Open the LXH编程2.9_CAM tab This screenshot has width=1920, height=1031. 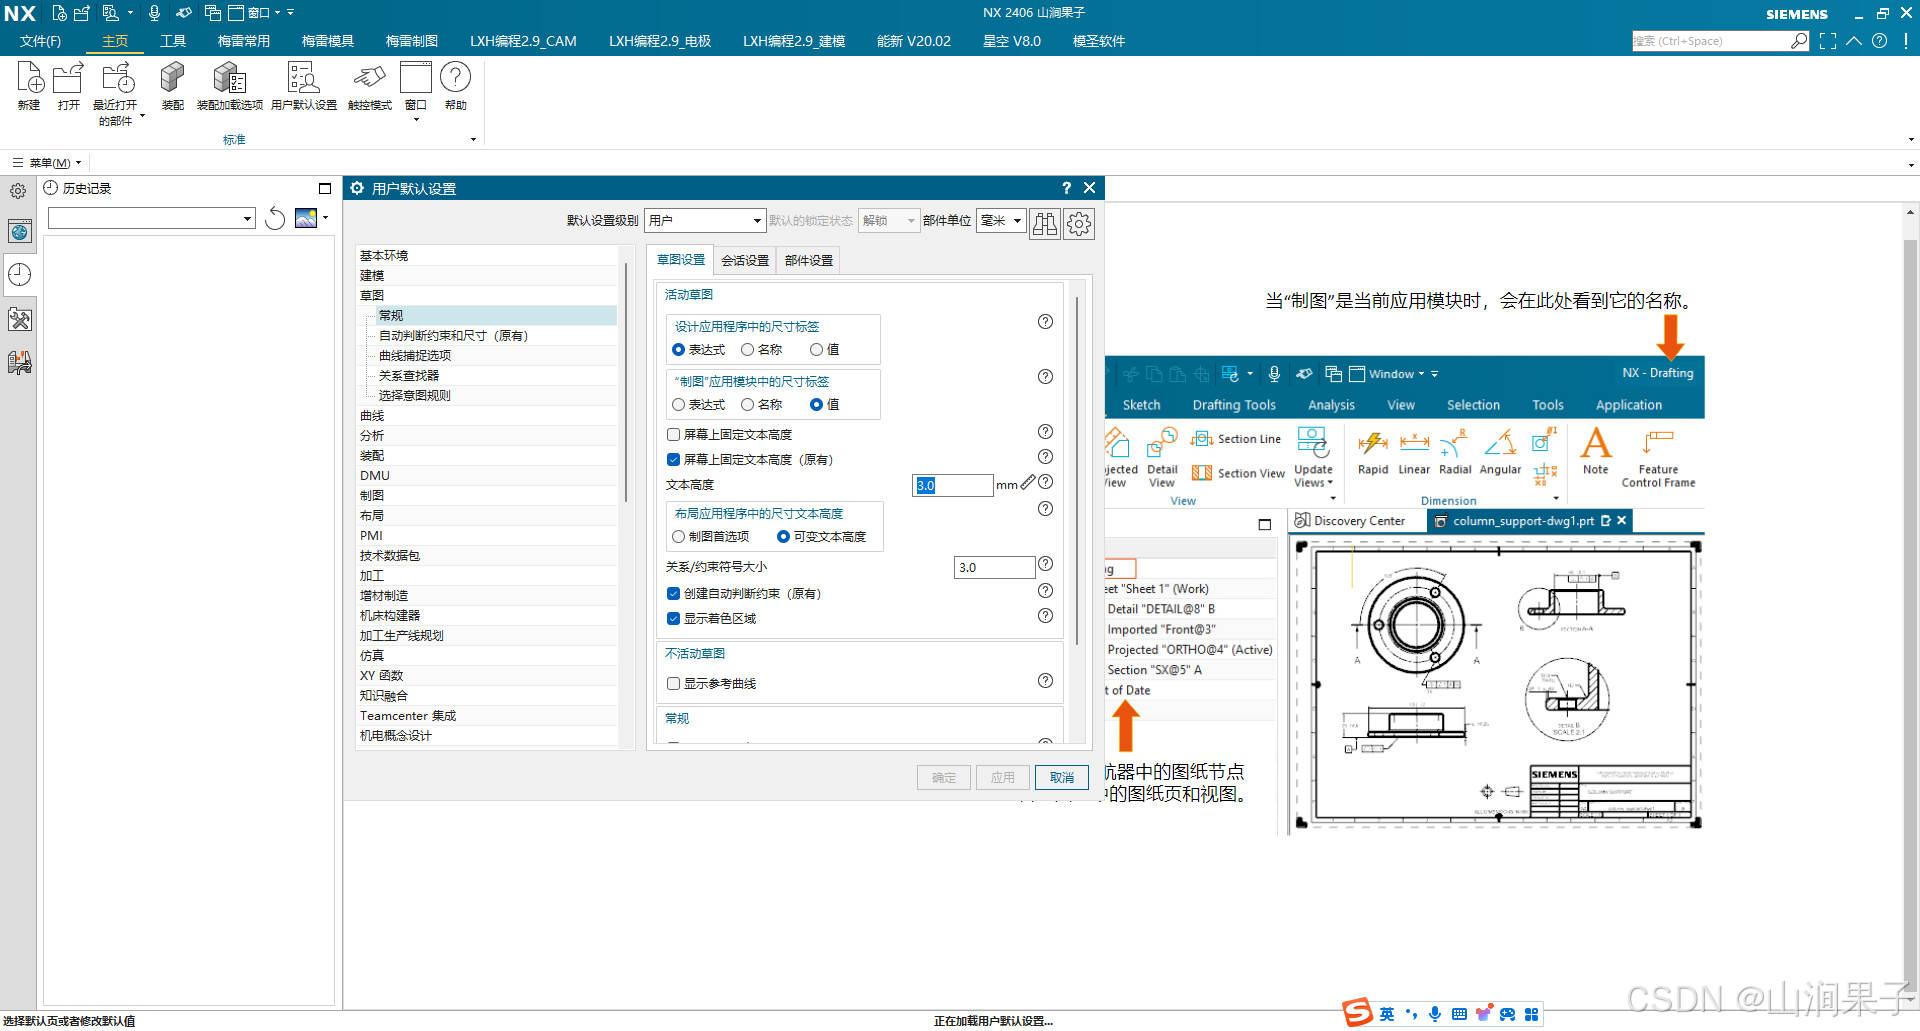click(x=523, y=41)
